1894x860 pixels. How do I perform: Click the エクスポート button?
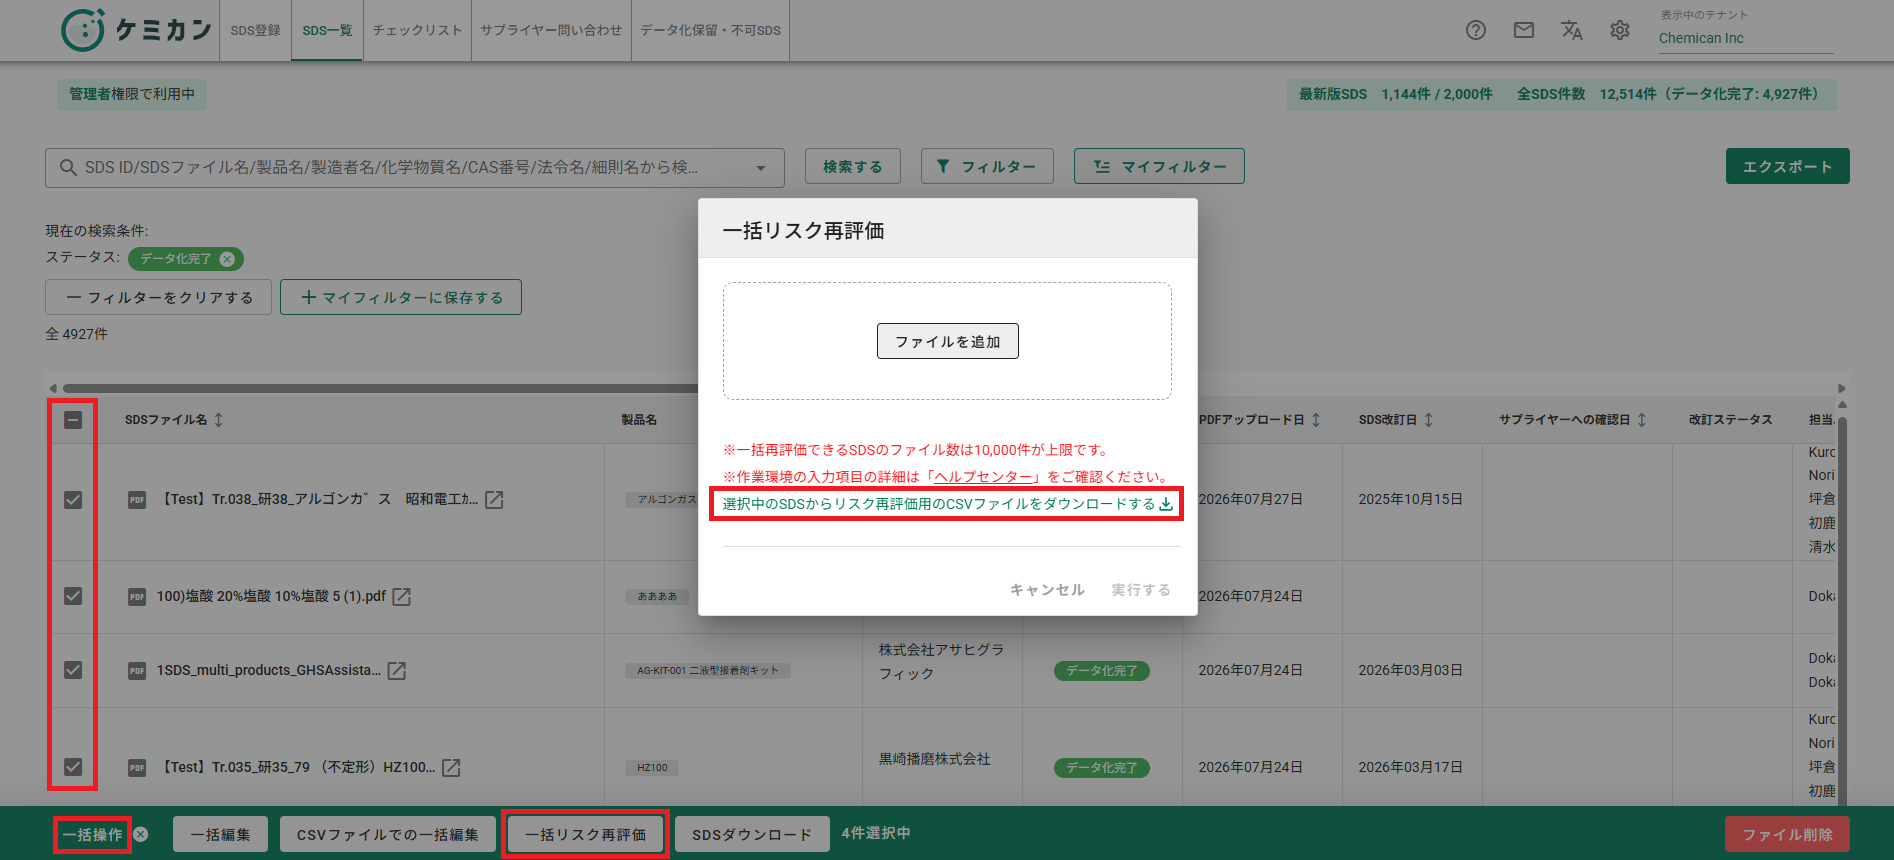point(1787,166)
